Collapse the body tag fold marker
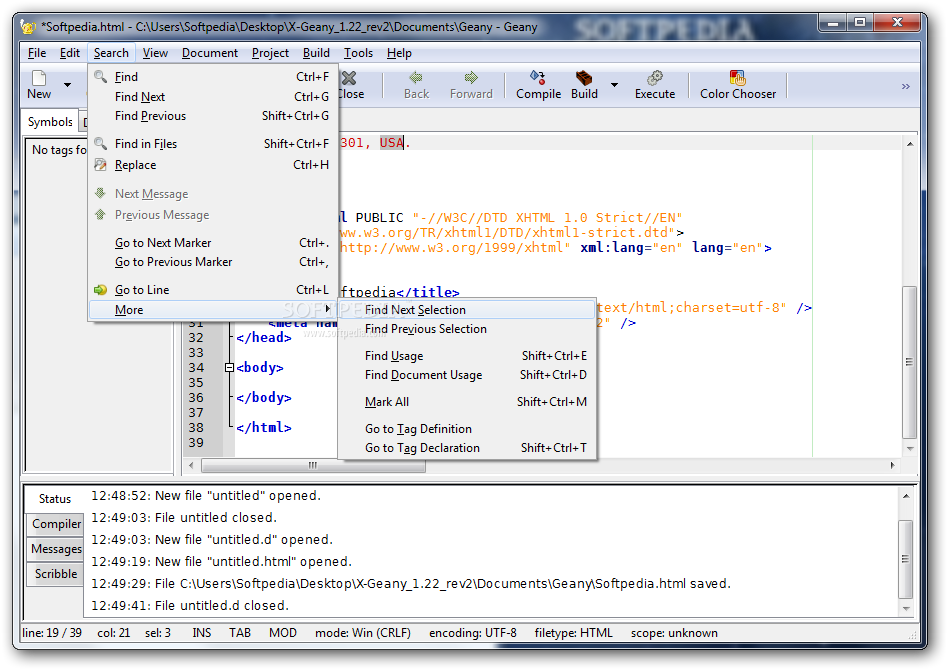 click(x=229, y=368)
